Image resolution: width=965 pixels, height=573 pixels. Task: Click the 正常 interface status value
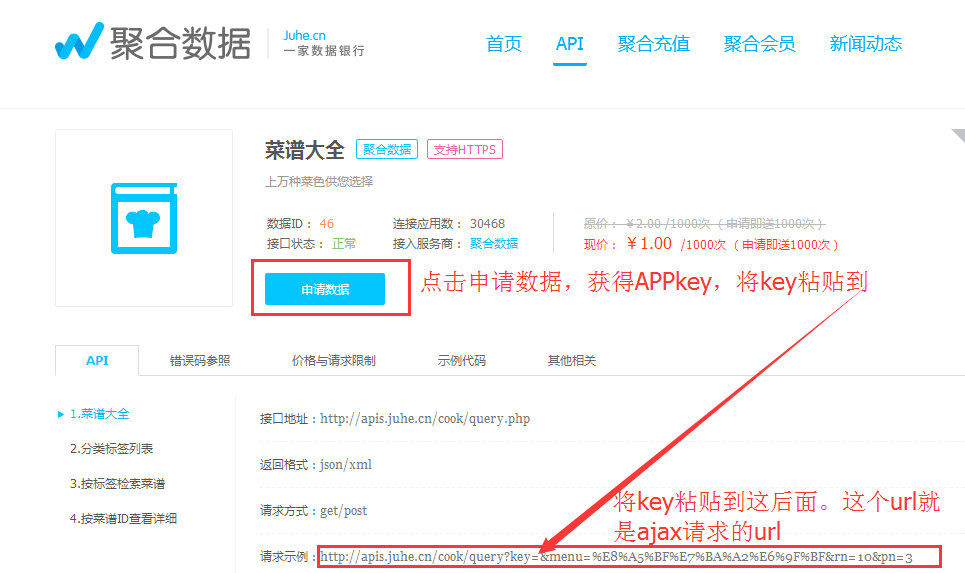click(x=344, y=244)
